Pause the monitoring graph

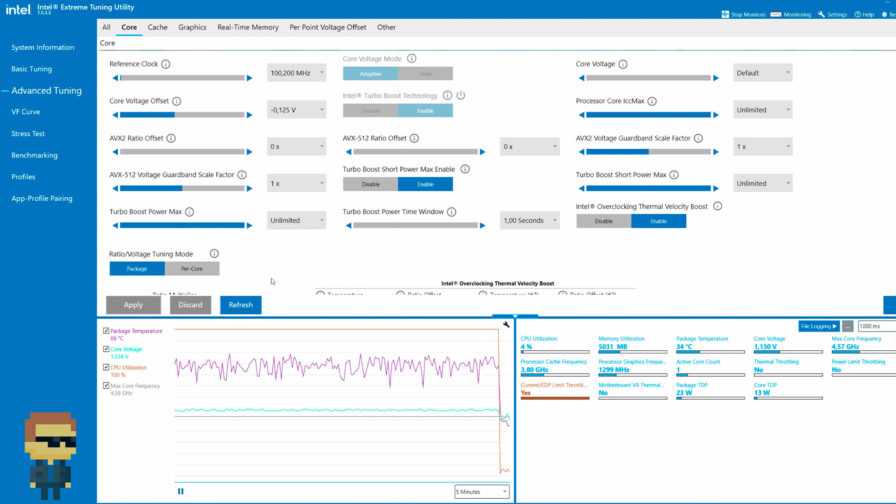[181, 491]
